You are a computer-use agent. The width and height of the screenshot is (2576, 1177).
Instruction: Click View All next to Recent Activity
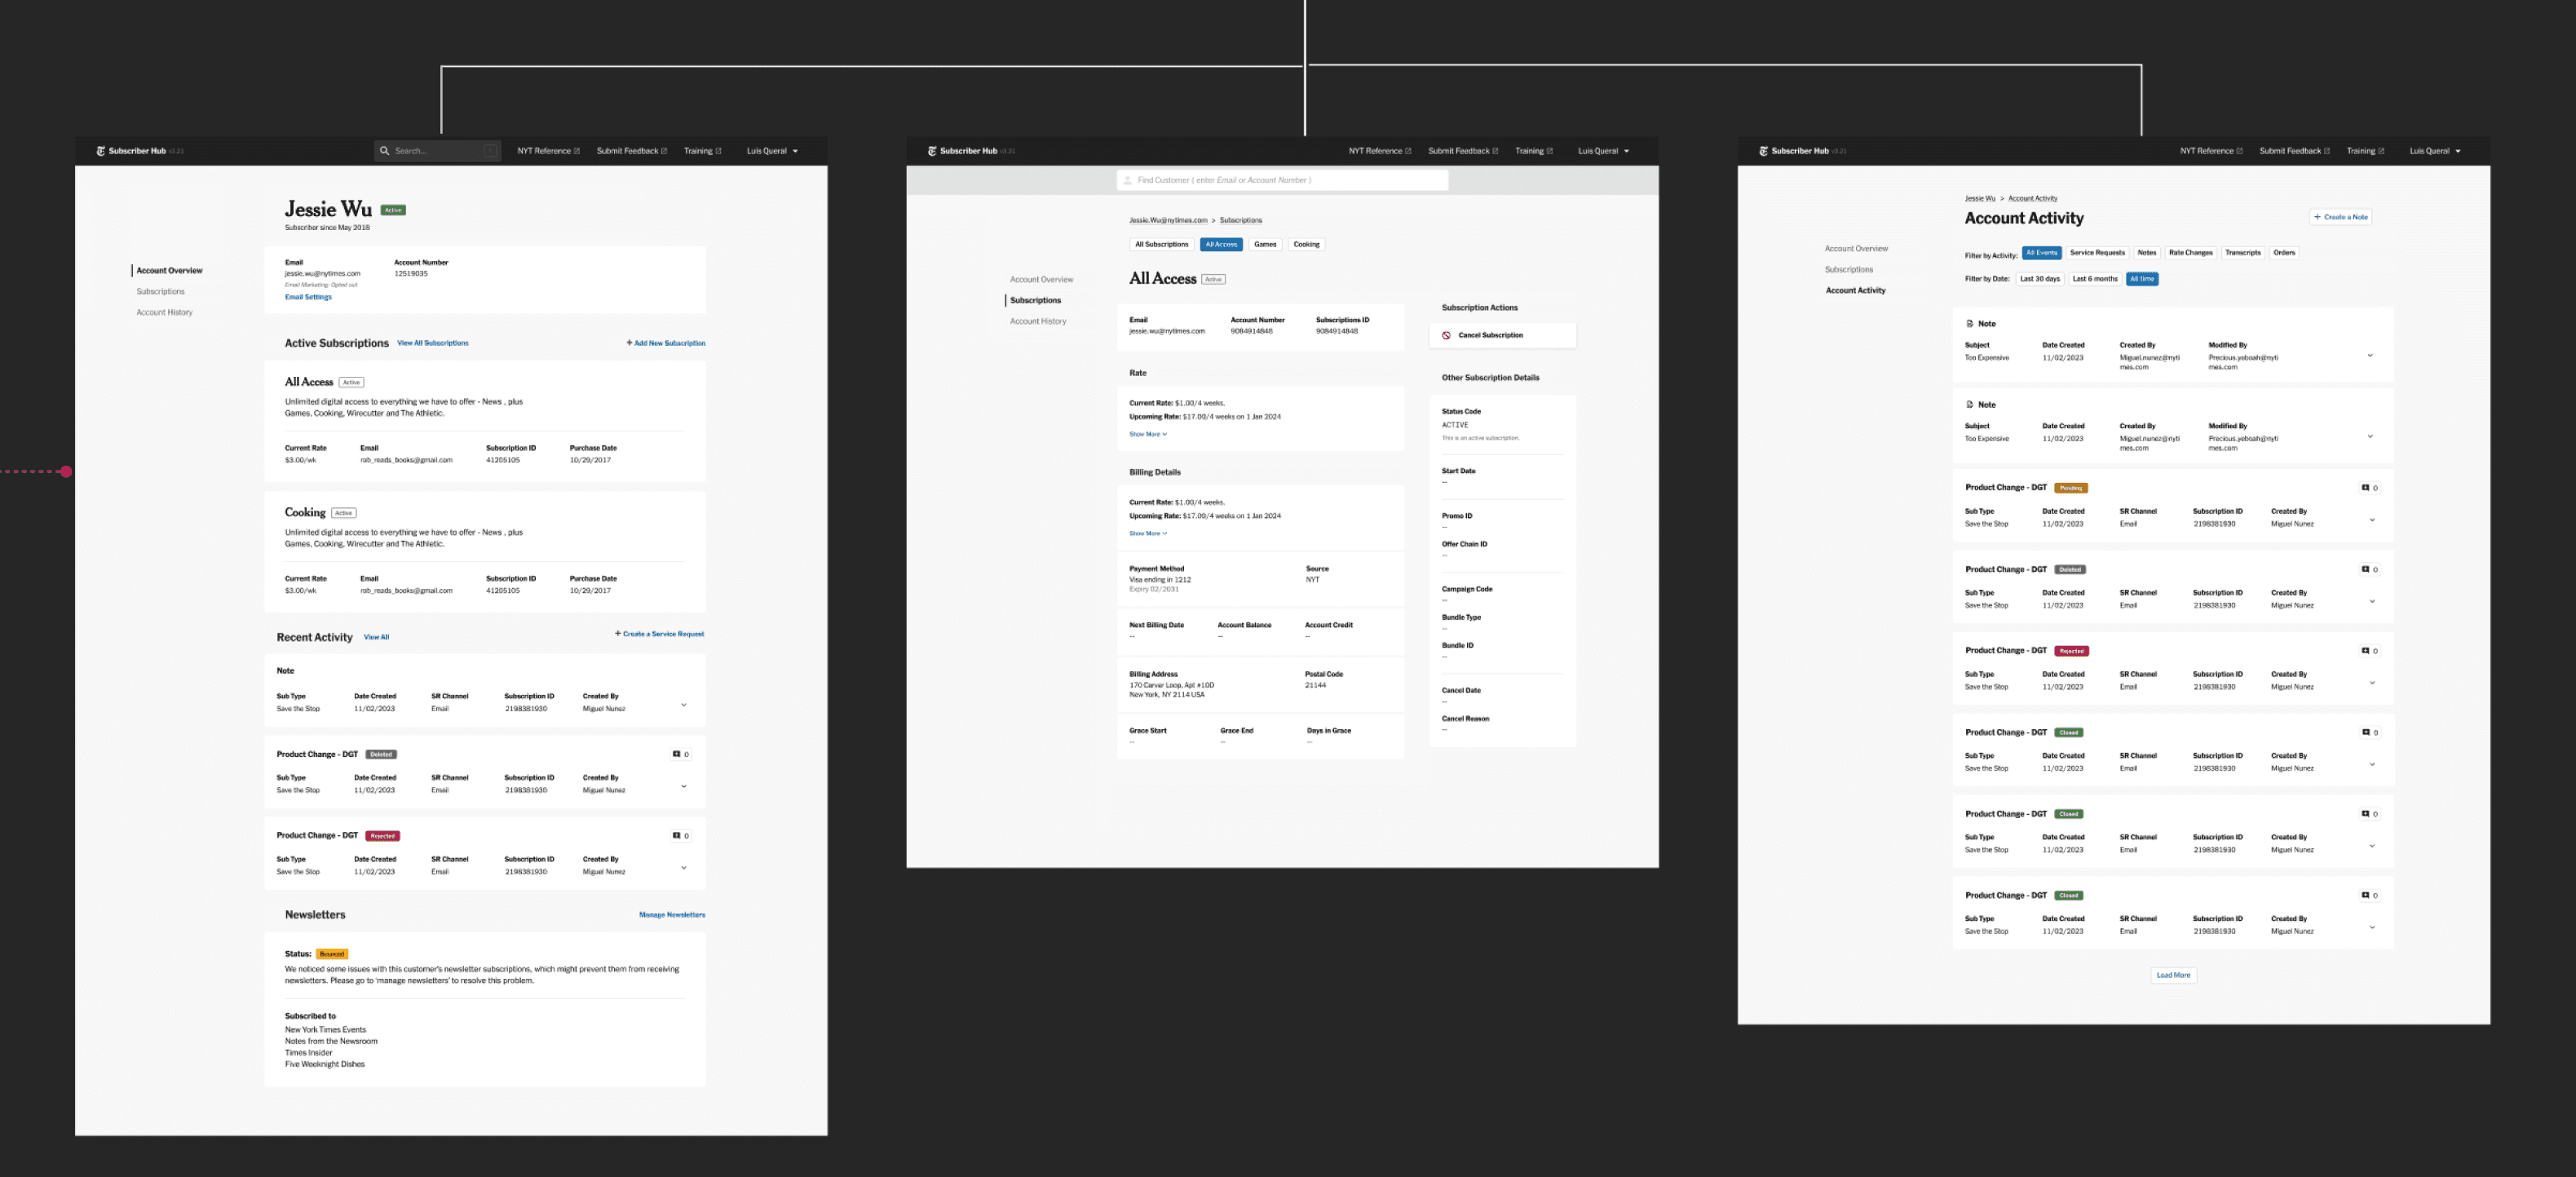pos(376,637)
